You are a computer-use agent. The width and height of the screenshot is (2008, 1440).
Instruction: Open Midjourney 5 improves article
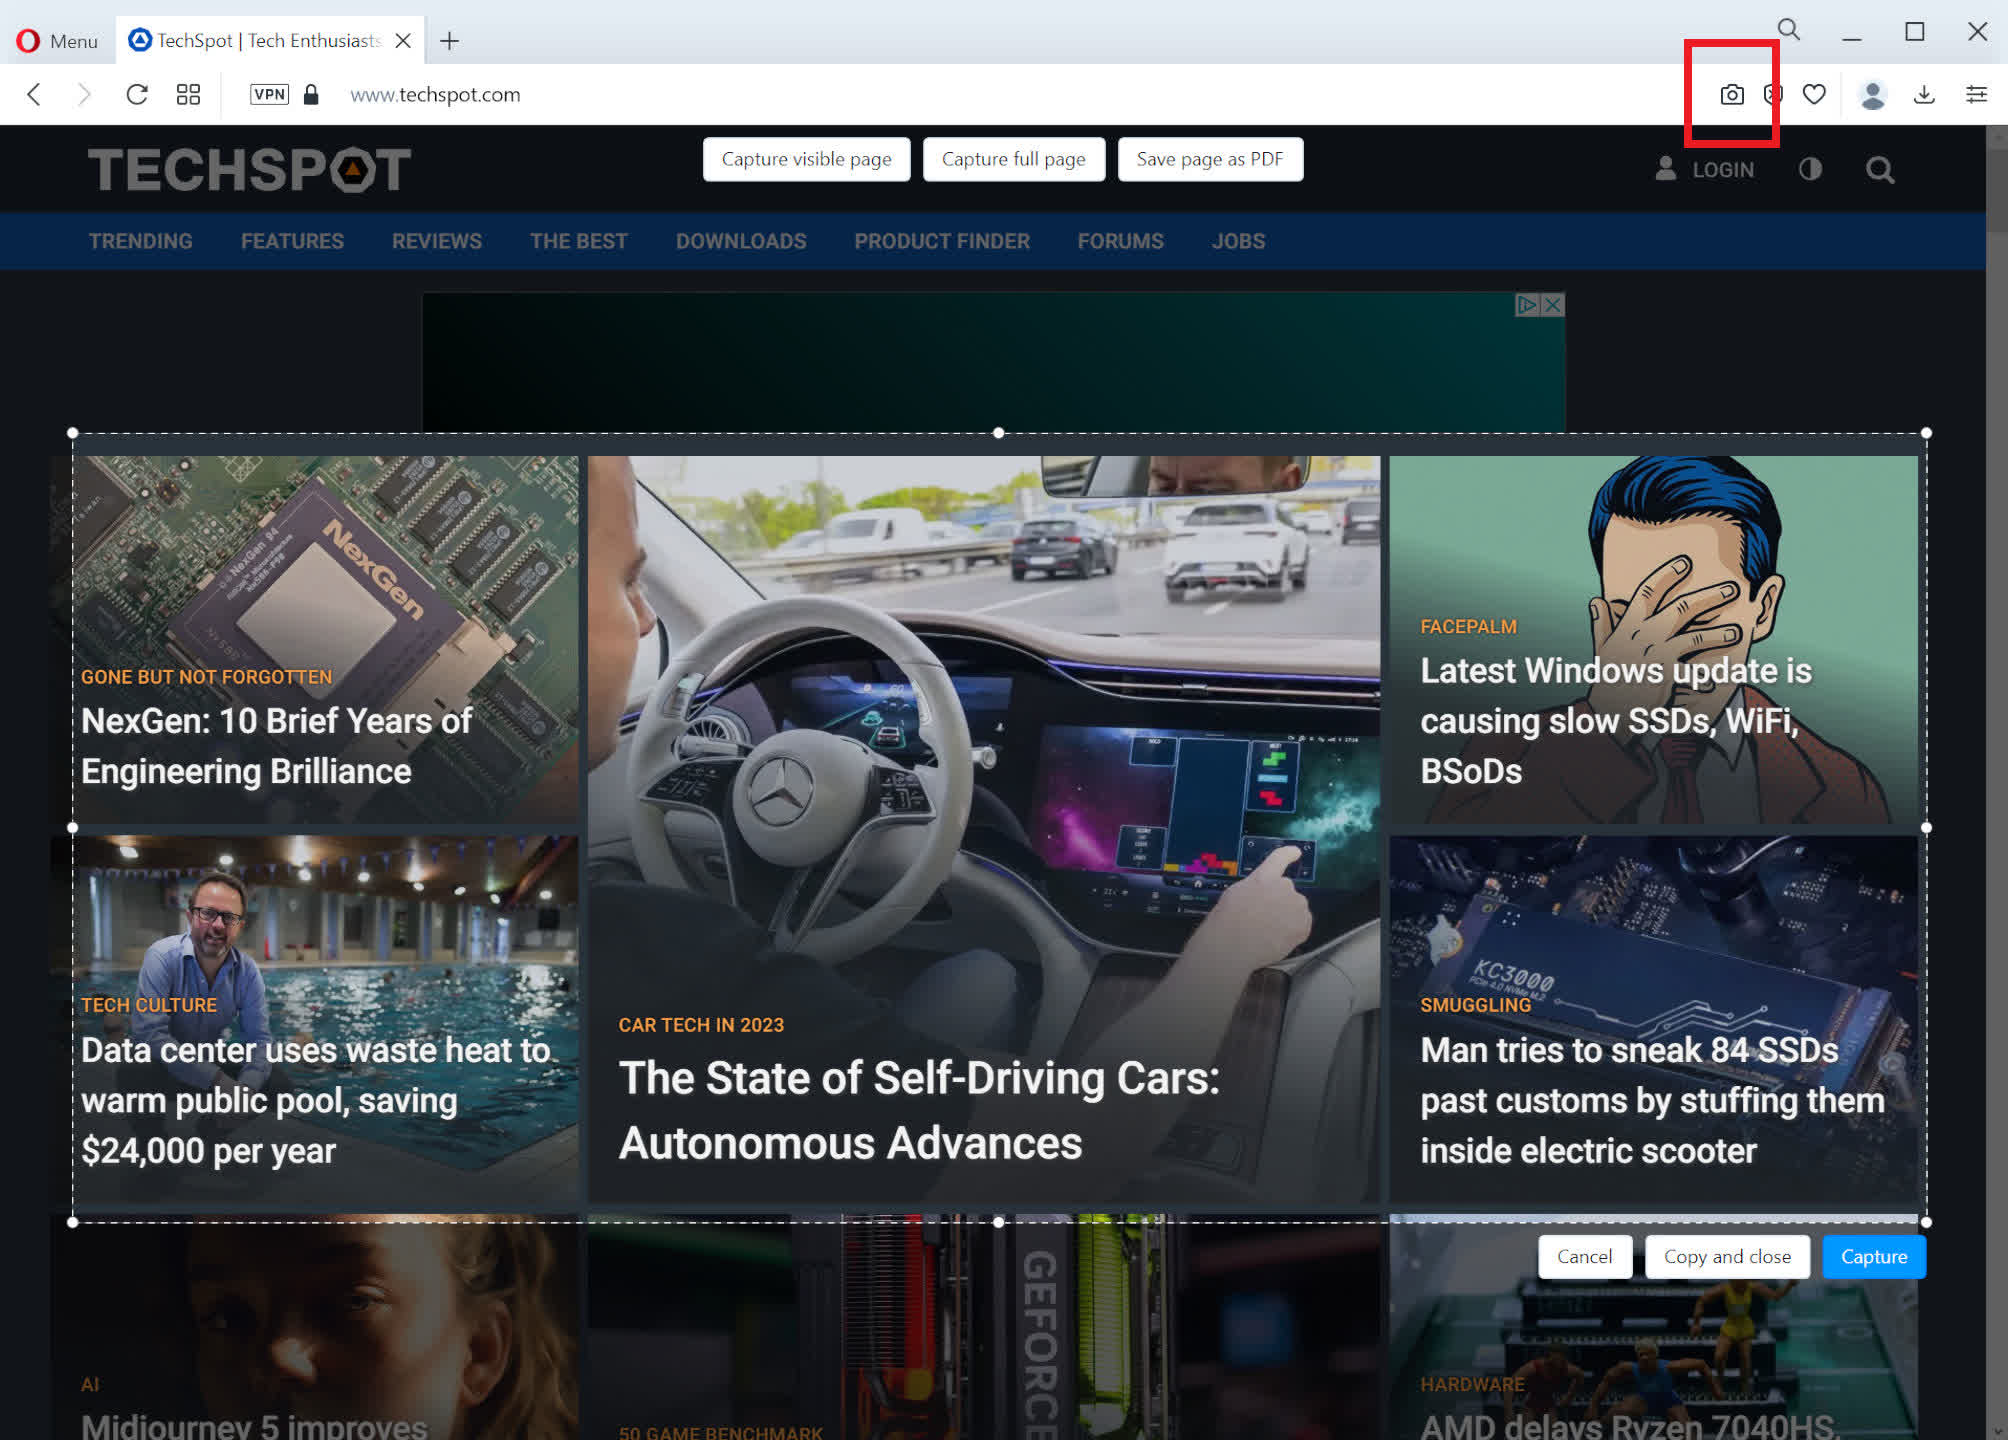click(x=254, y=1425)
